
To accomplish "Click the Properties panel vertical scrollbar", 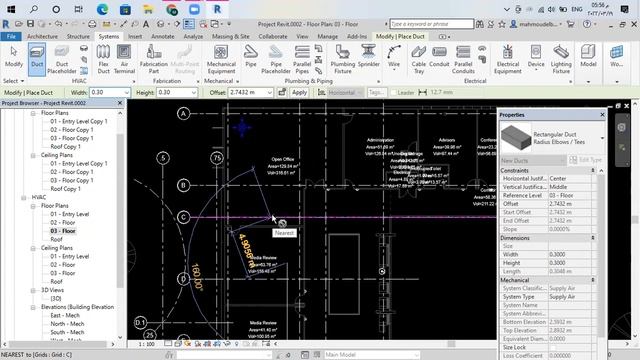I will tap(601, 255).
